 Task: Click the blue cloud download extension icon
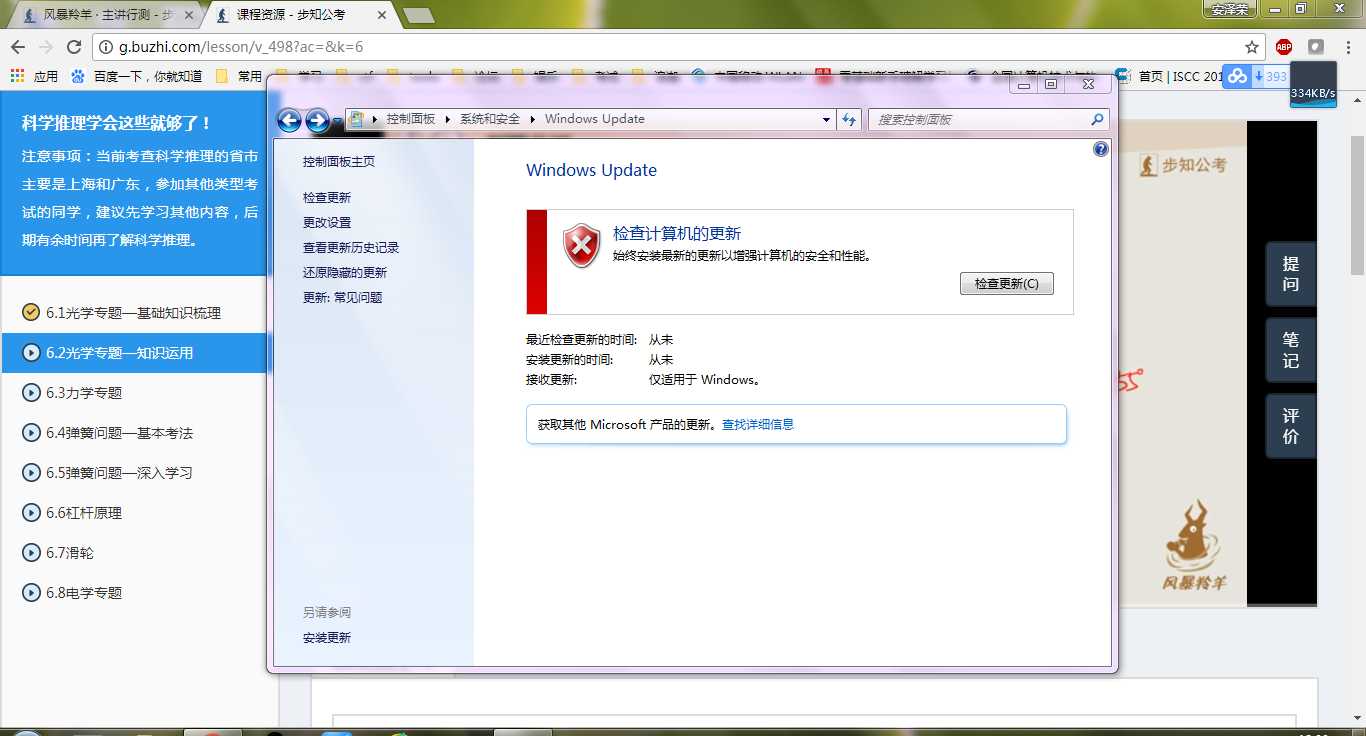pyautogui.click(x=1239, y=76)
